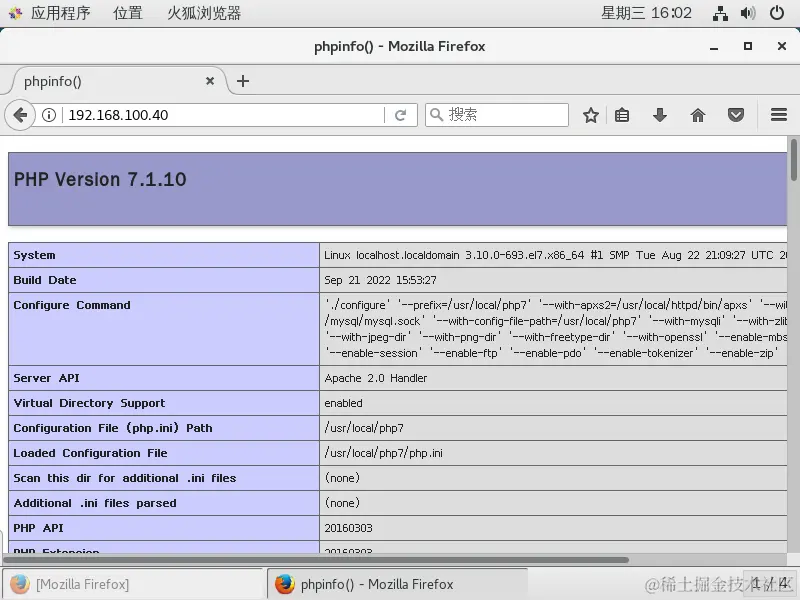Click the 20160303 PHP API value
This screenshot has width=800, height=600.
coord(348,528)
